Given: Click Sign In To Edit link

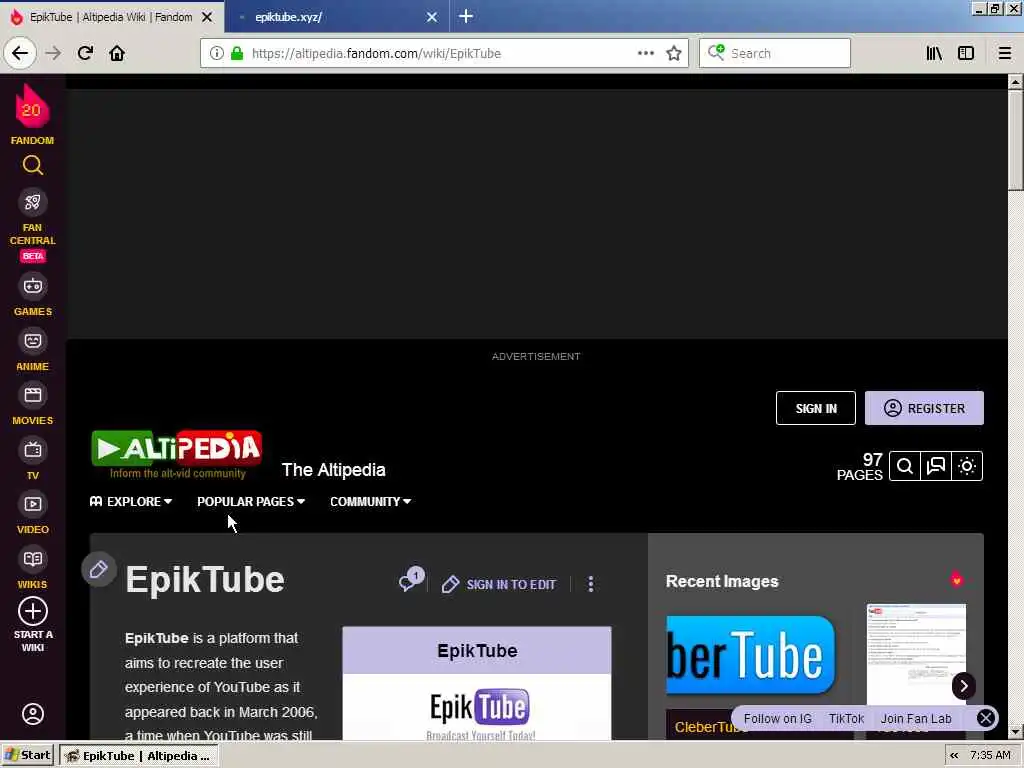Looking at the screenshot, I should click(x=500, y=584).
